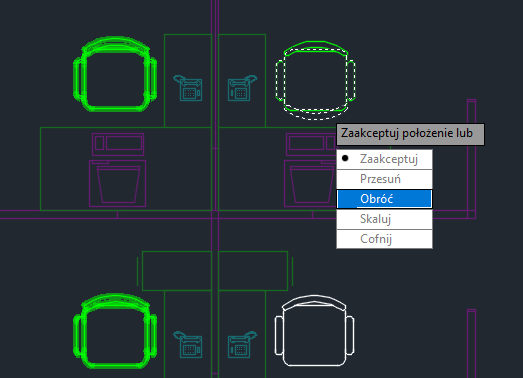Click the black bullet next to Zaakceptuj

tap(345, 158)
